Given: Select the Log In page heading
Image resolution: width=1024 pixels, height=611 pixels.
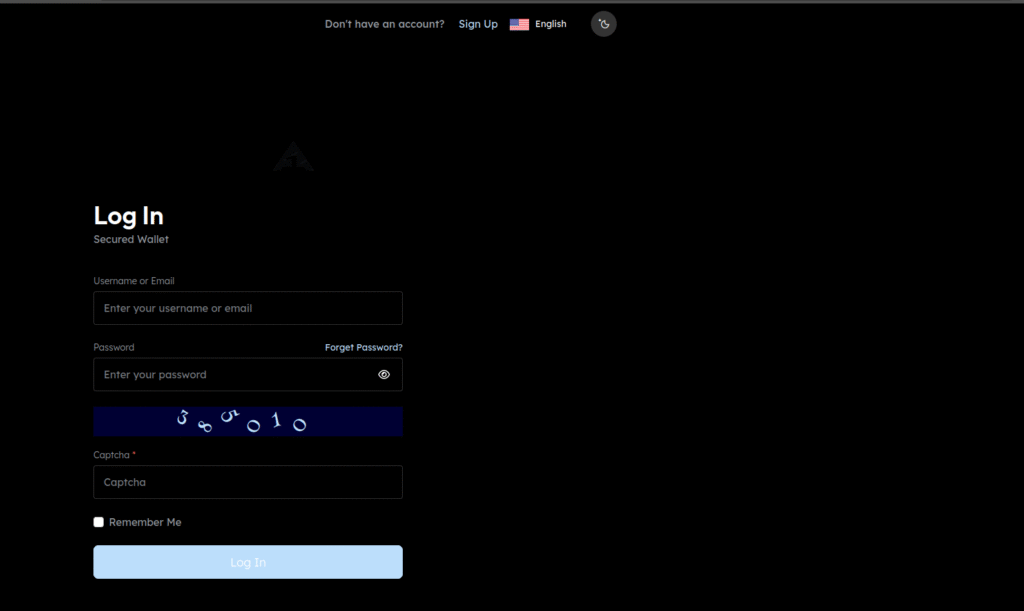Looking at the screenshot, I should click(x=128, y=215).
